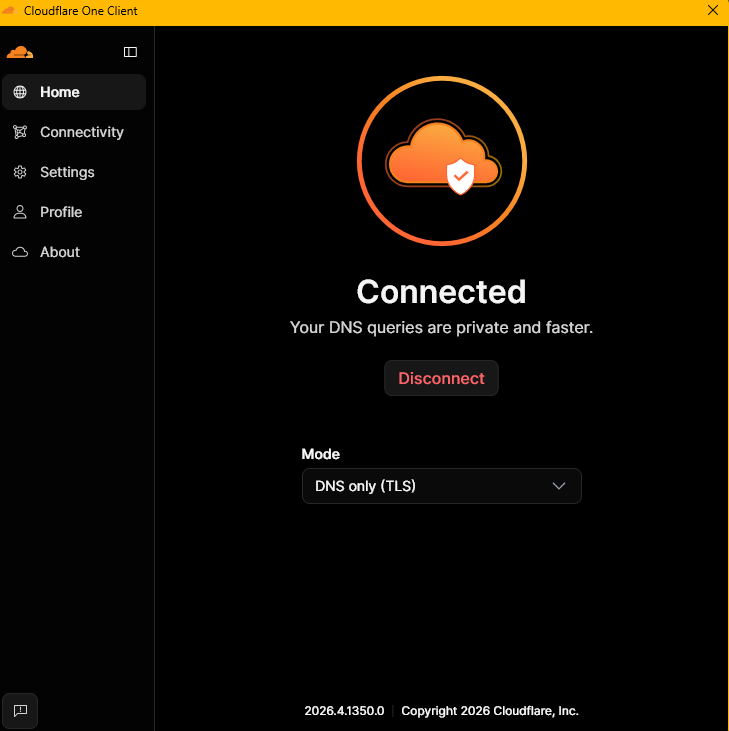Click the Disconnect button
The image size is (729, 731).
[x=441, y=378]
